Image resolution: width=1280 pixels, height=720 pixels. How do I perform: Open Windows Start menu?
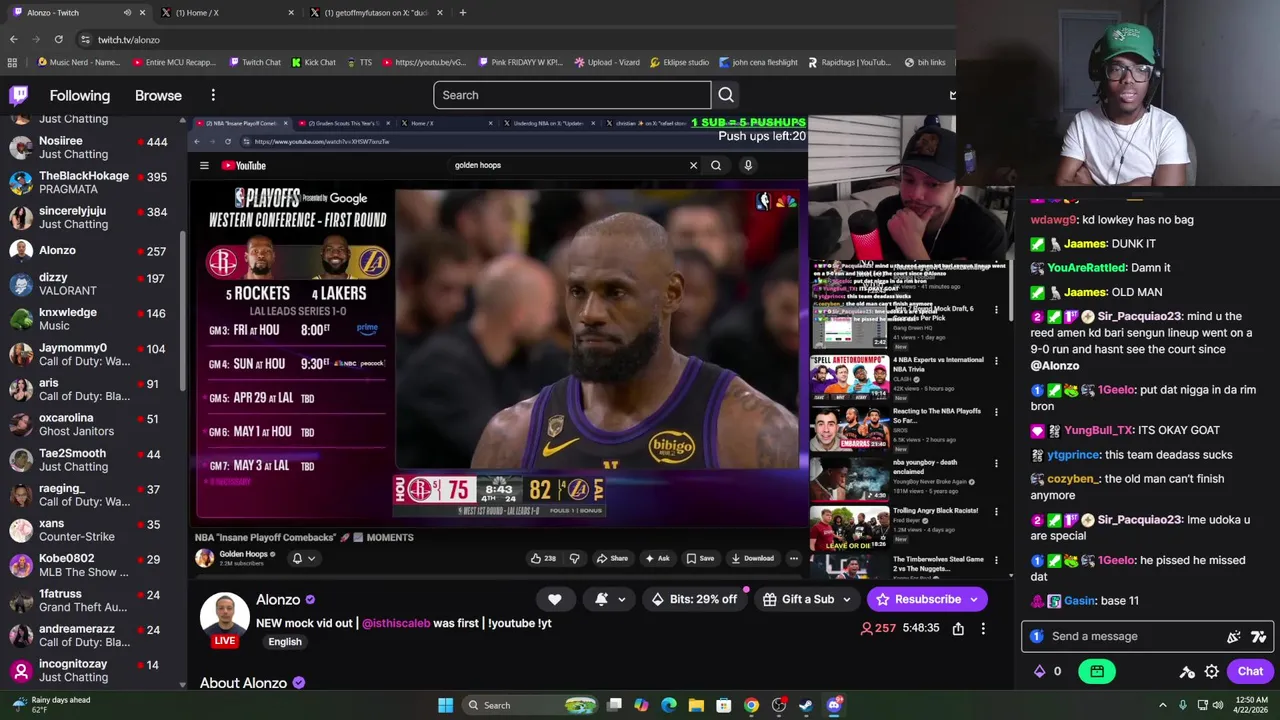point(445,705)
